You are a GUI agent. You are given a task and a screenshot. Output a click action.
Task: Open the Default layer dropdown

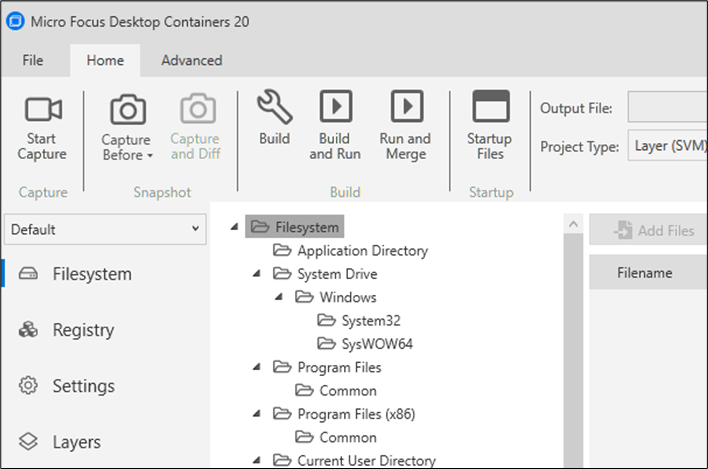coord(106,229)
